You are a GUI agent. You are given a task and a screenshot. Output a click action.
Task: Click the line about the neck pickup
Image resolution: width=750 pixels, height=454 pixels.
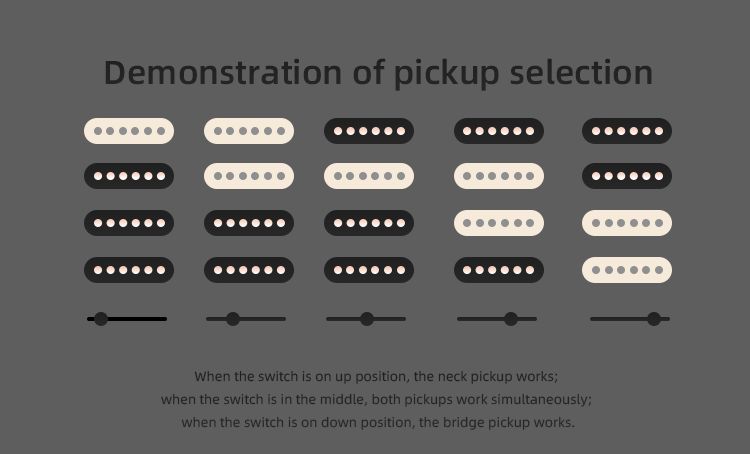pos(376,377)
